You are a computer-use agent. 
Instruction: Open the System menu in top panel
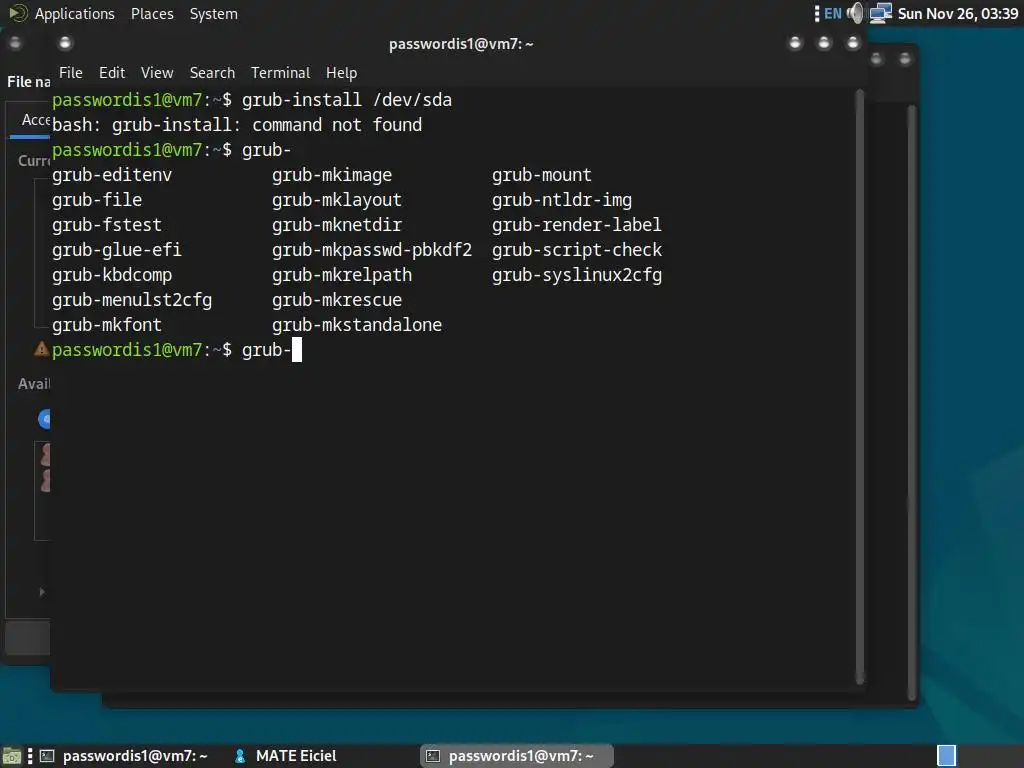[214, 14]
